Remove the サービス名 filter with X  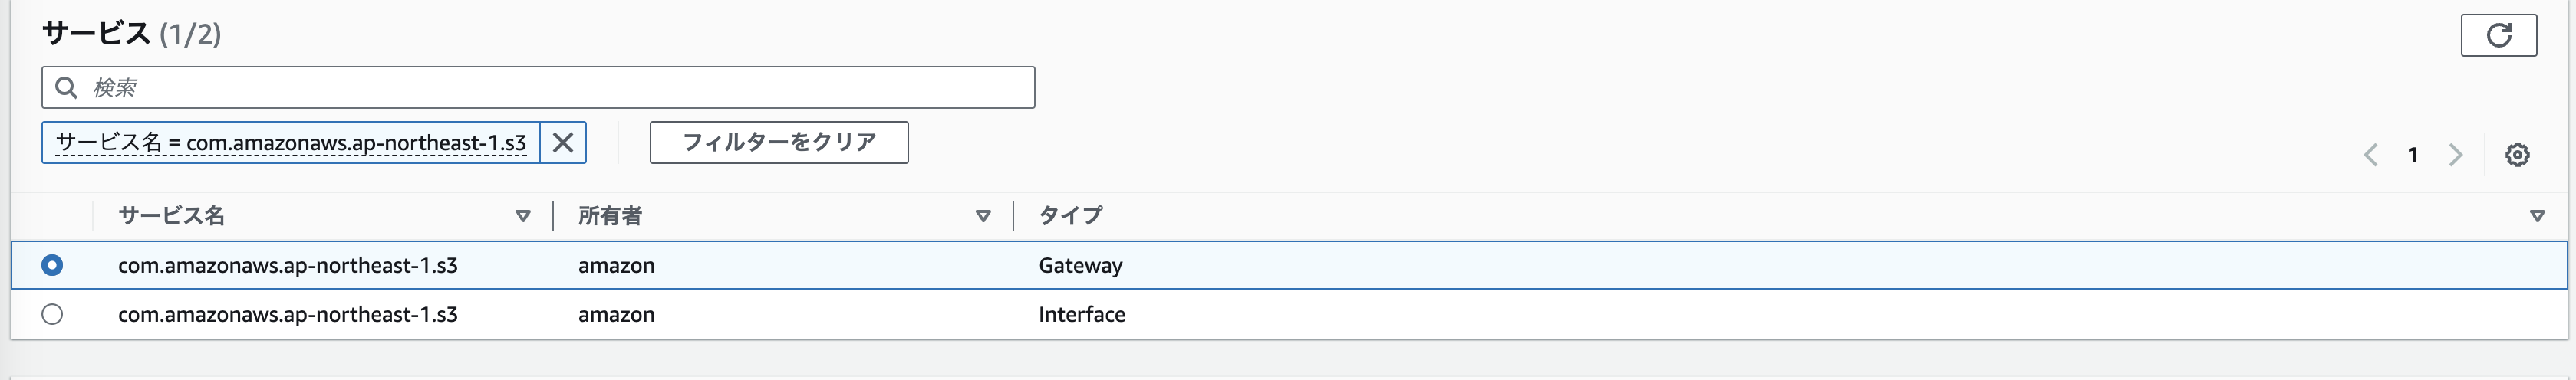(563, 143)
